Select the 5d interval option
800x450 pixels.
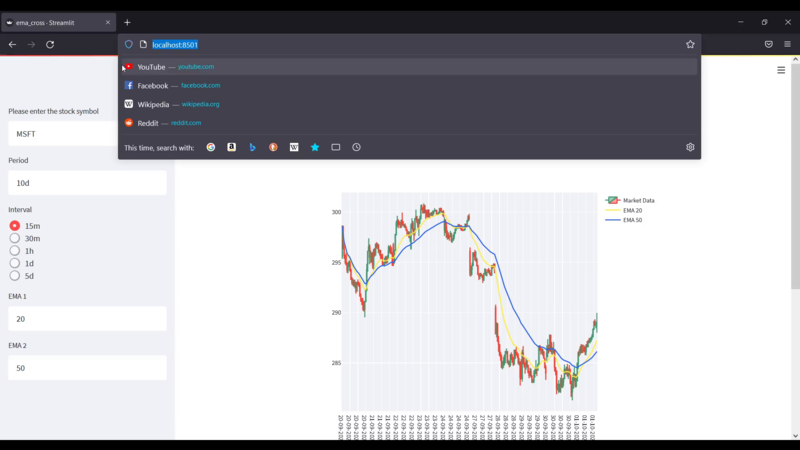(21, 276)
